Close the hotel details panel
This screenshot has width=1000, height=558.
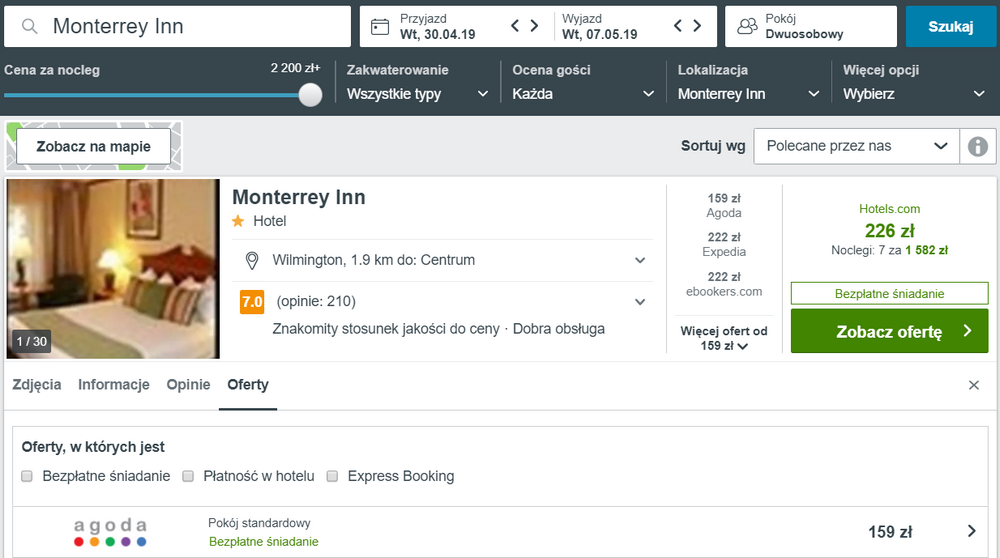pyautogui.click(x=974, y=385)
